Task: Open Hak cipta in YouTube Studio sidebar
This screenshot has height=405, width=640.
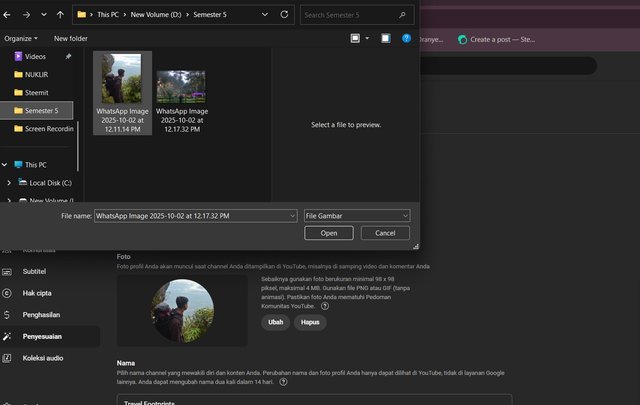Action: (37, 293)
